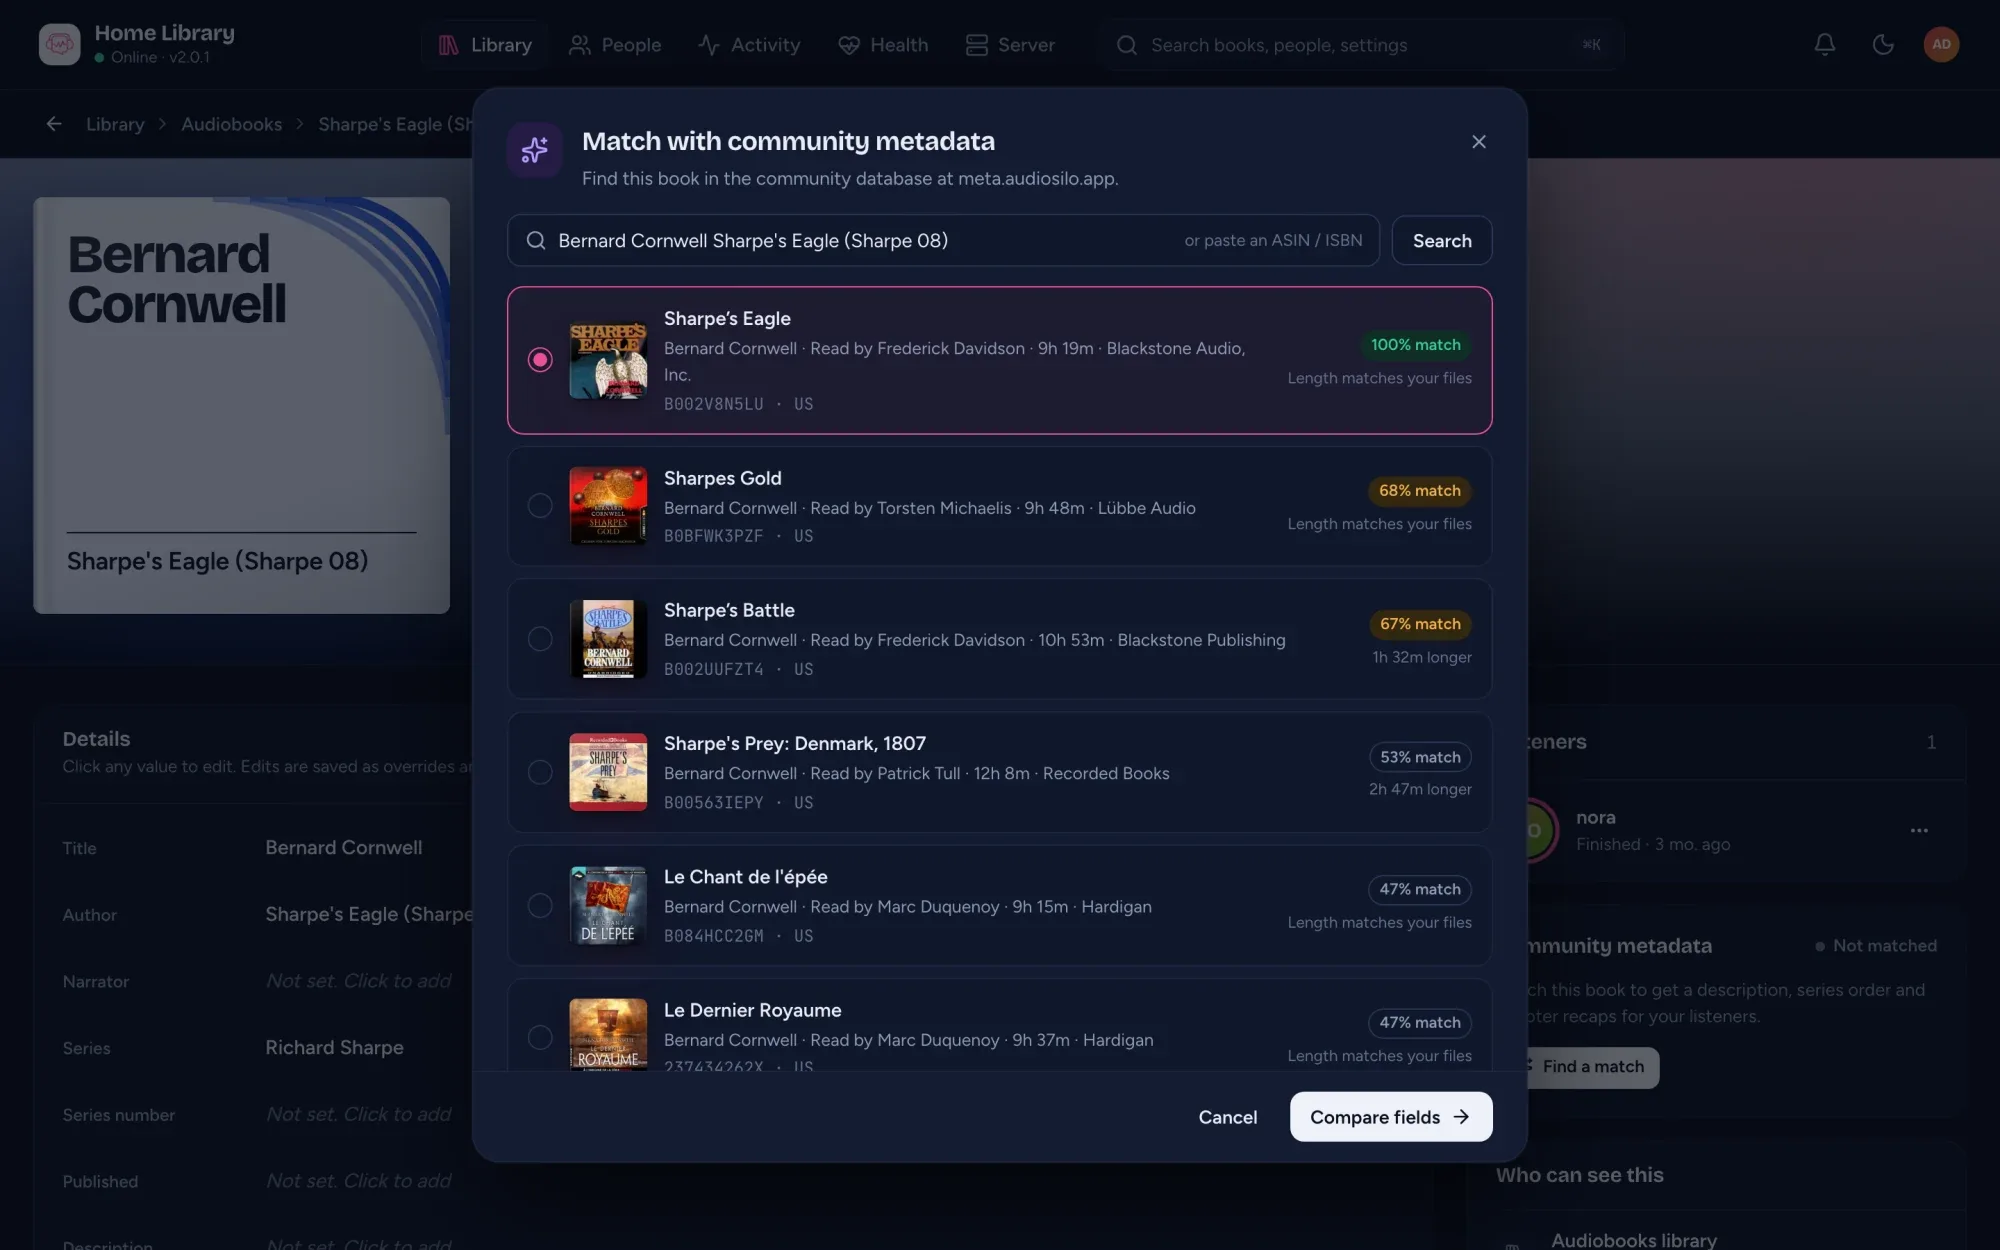Open the Activity tab
The height and width of the screenshot is (1250, 2000).
(x=750, y=45)
